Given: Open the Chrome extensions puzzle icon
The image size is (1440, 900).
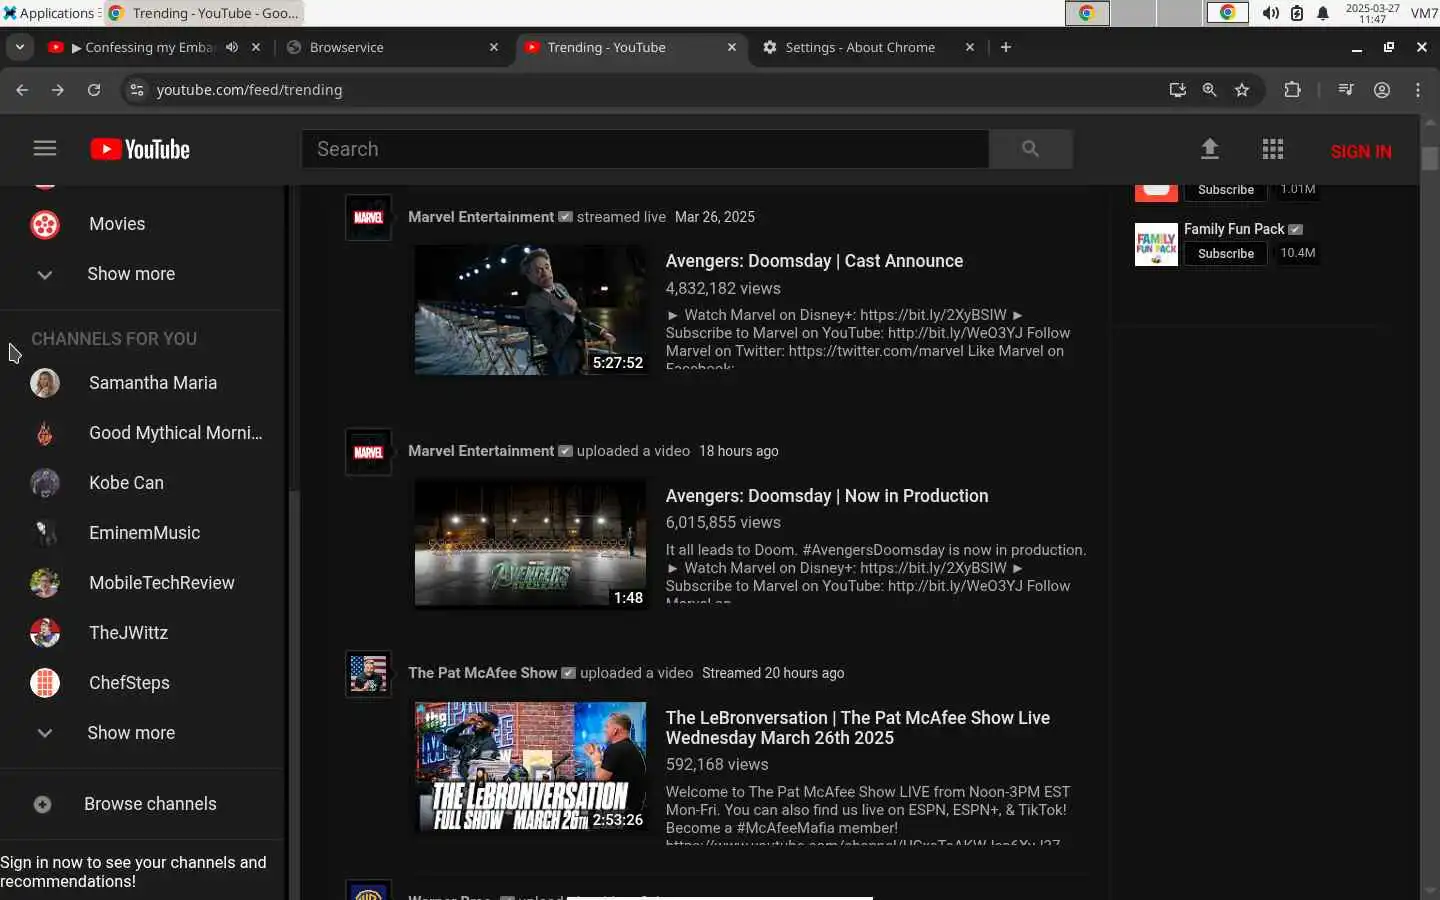Looking at the screenshot, I should click(x=1292, y=90).
